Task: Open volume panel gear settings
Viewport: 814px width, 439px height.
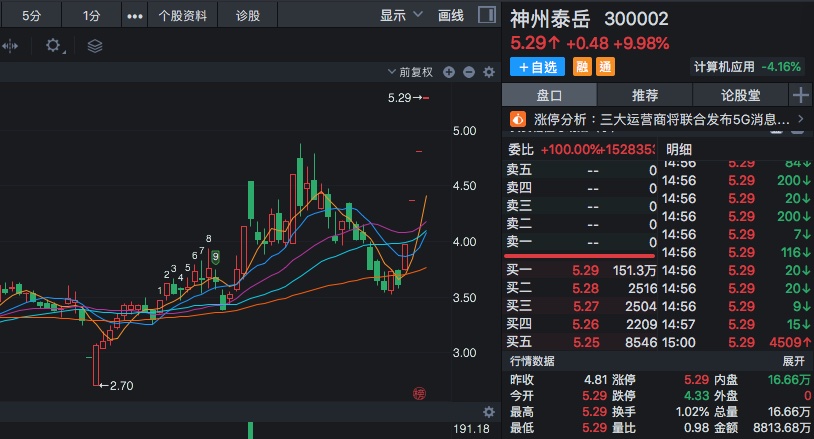Action: click(x=489, y=412)
